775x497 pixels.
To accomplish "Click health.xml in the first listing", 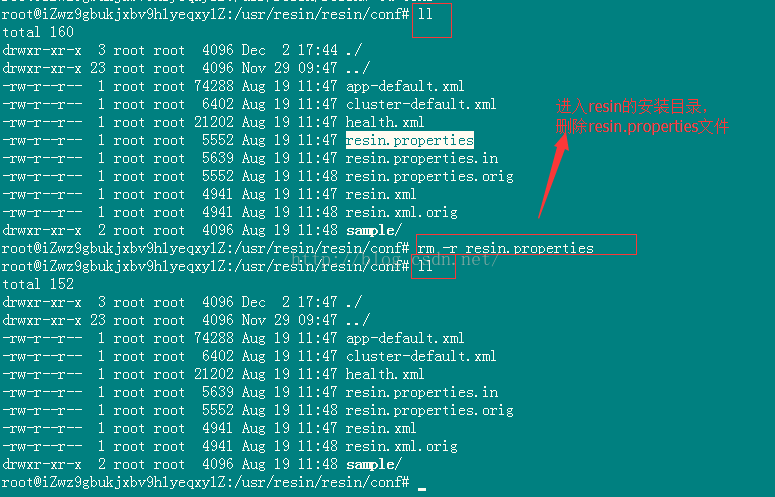I will [x=385, y=122].
